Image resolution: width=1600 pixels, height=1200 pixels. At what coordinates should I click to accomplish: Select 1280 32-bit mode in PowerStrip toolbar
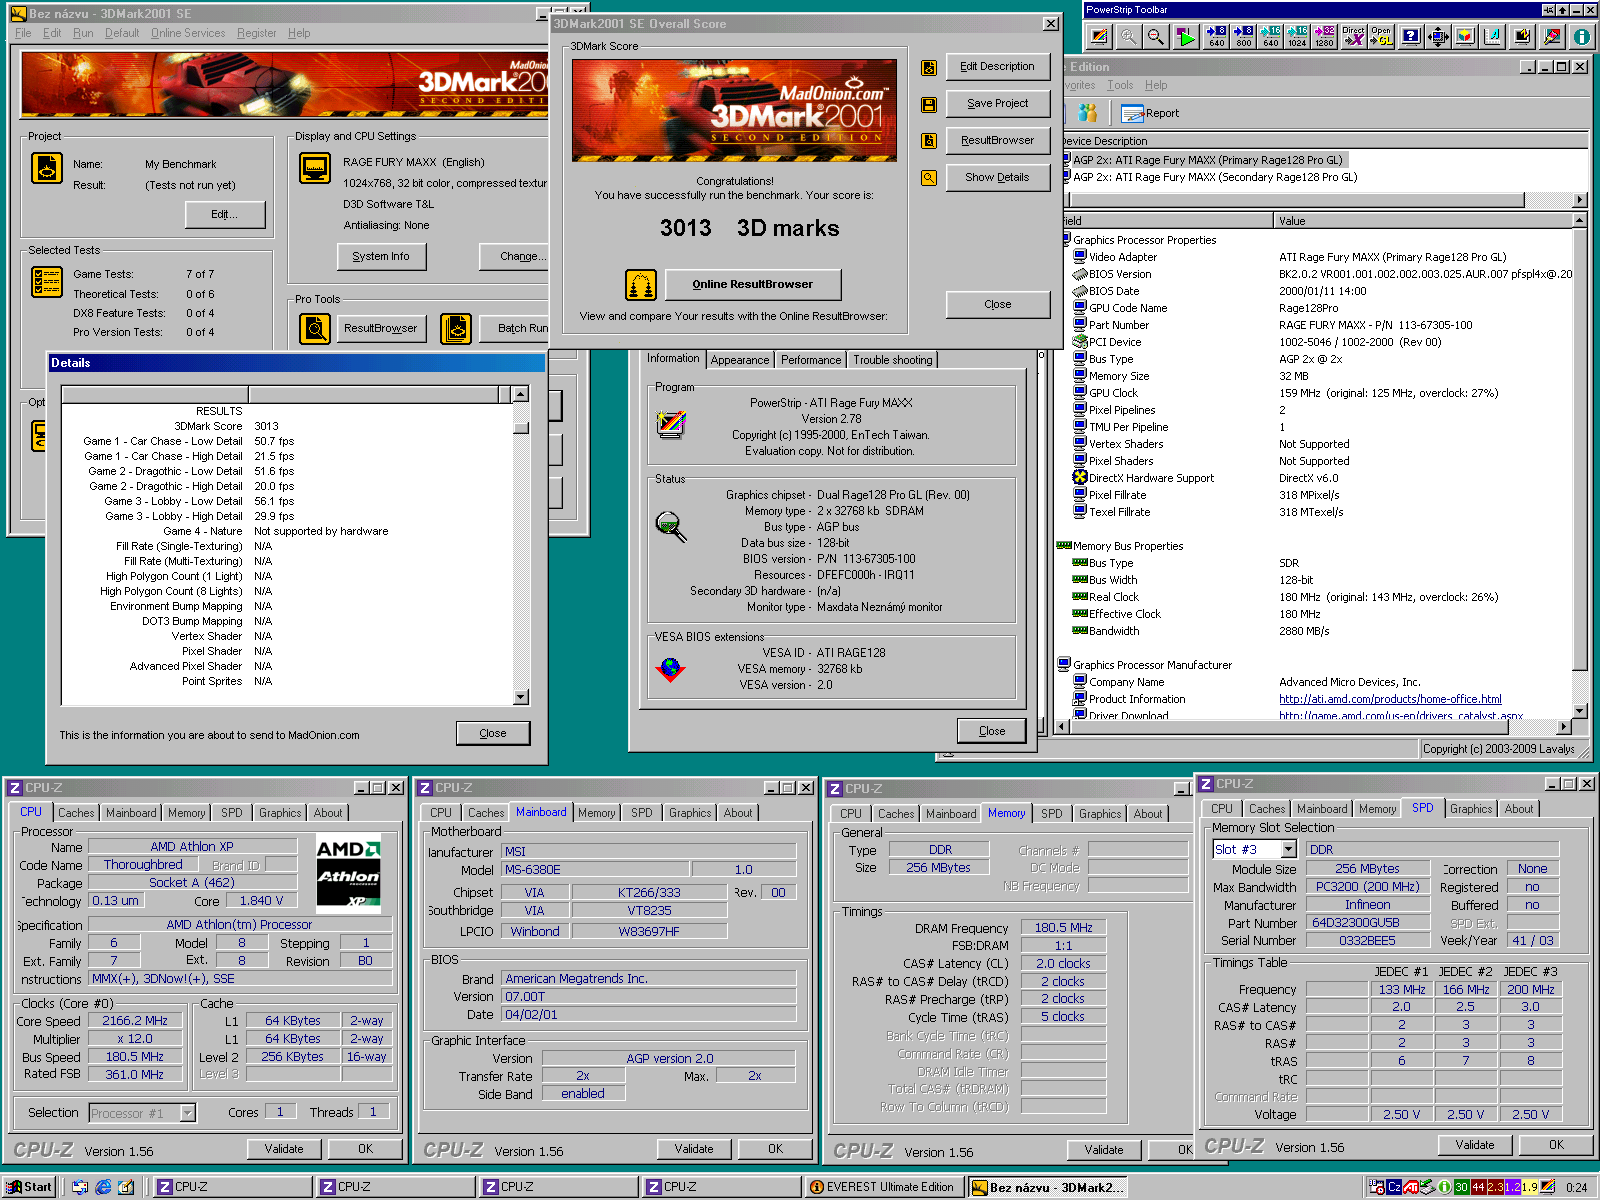coord(1324,37)
